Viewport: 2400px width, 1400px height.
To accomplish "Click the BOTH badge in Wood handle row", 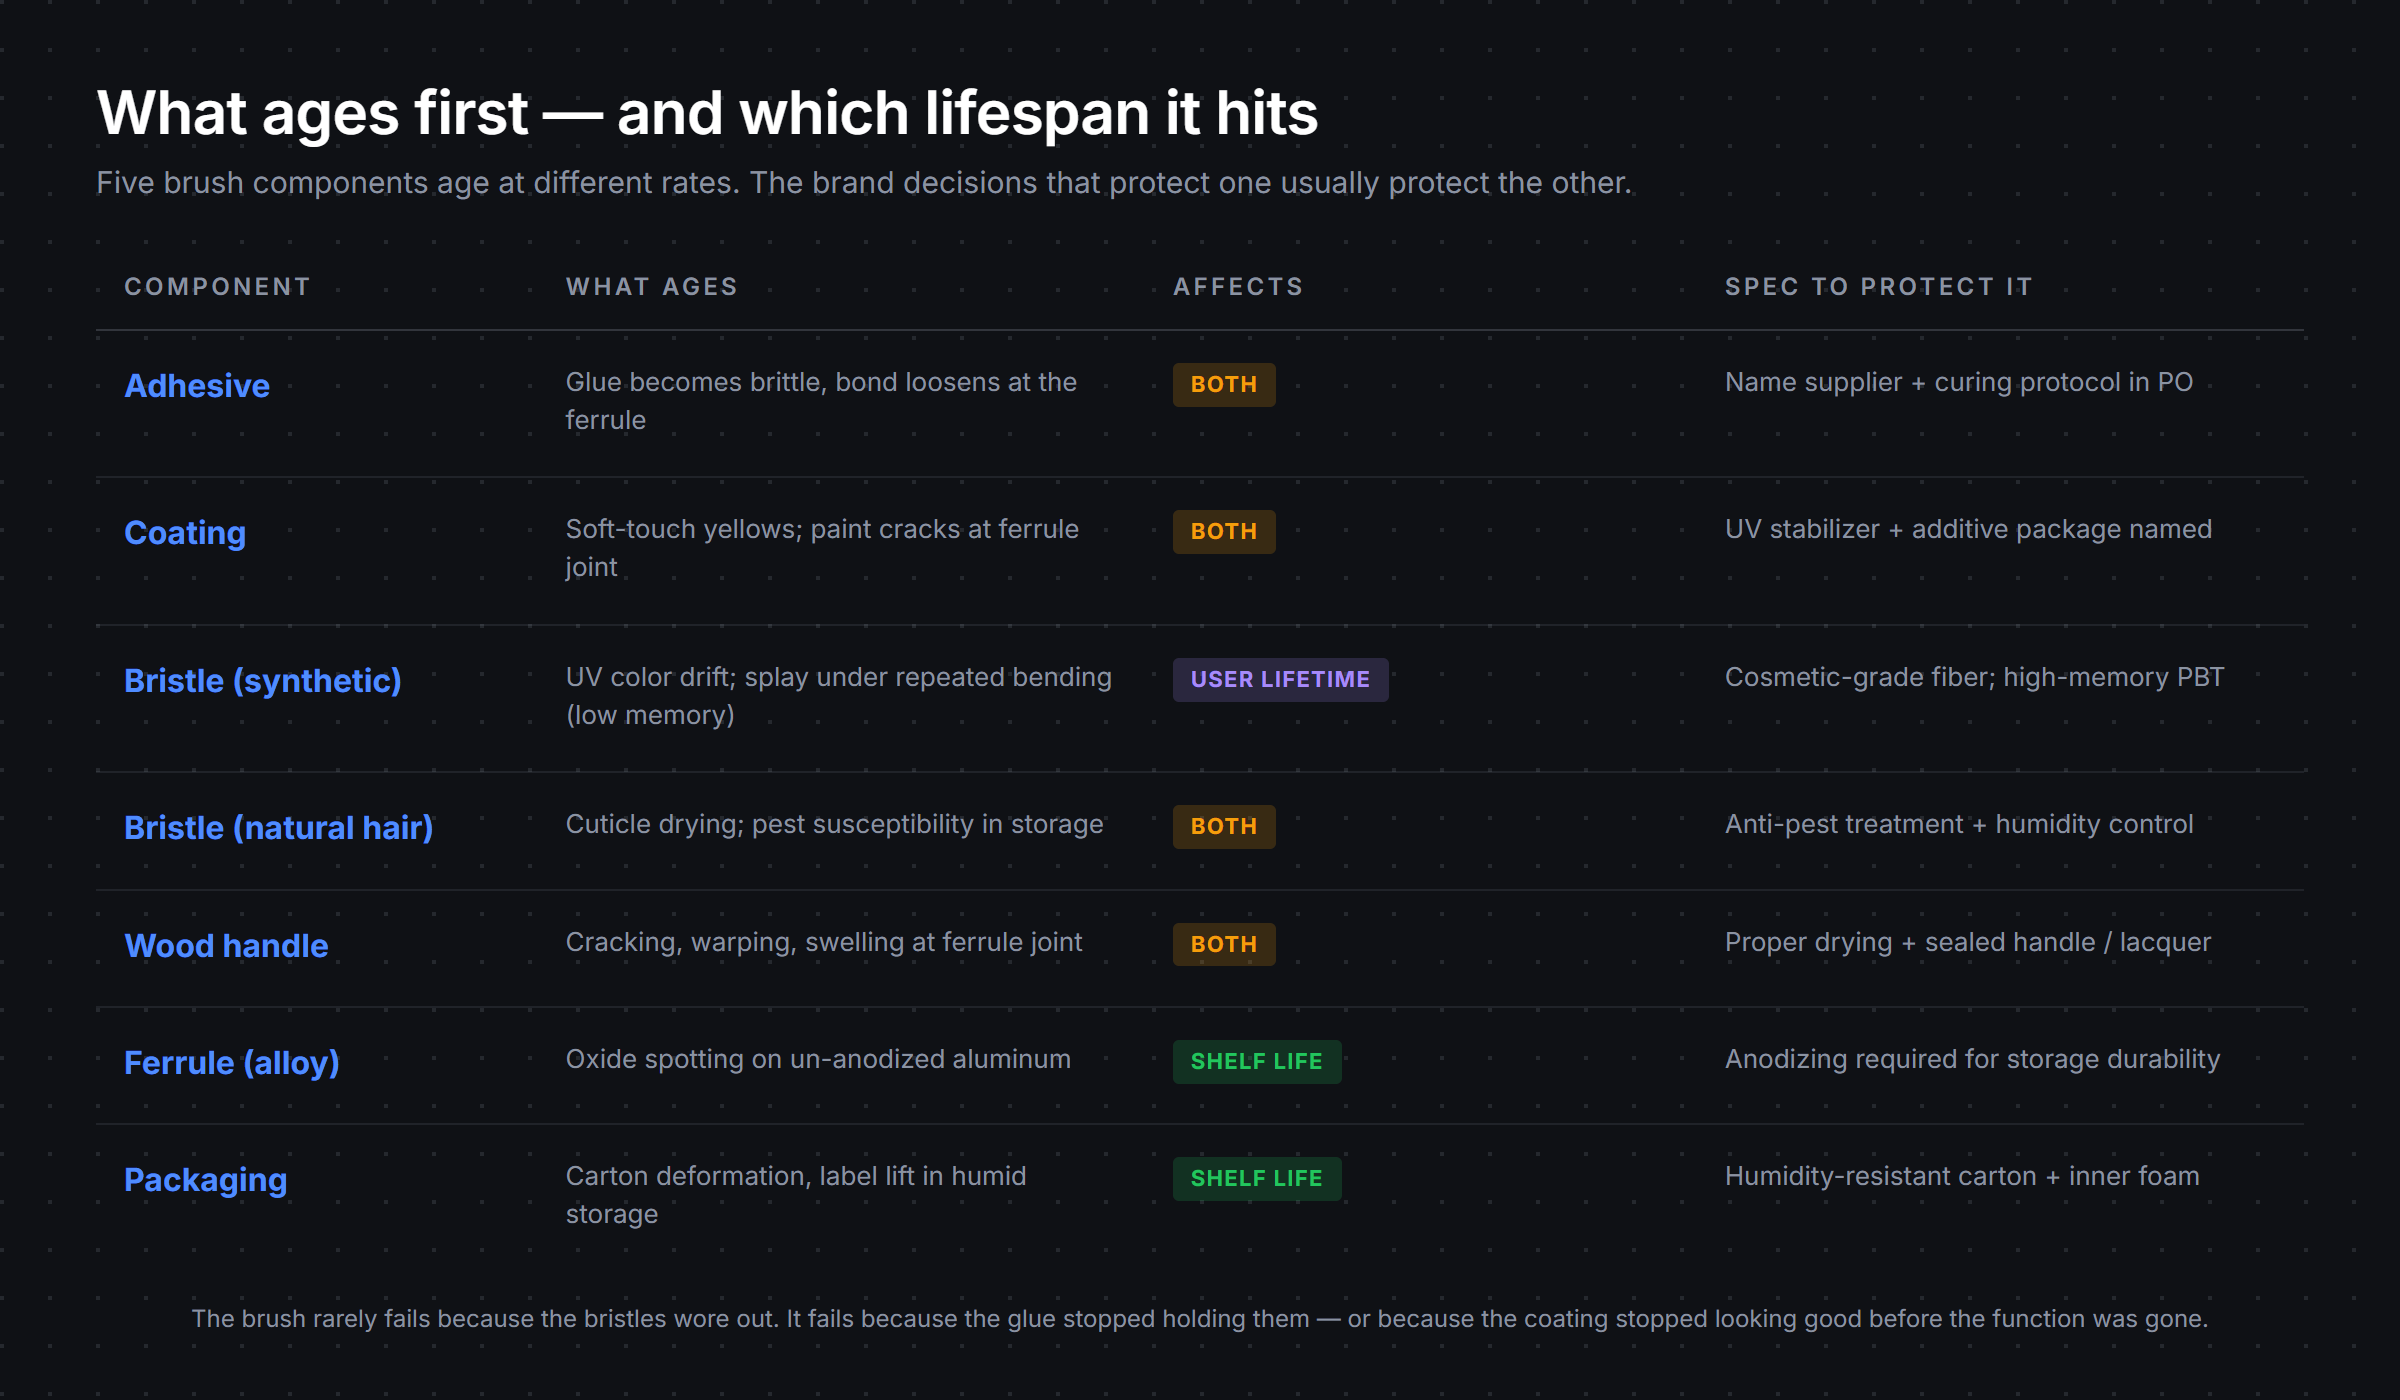I will (1224, 945).
